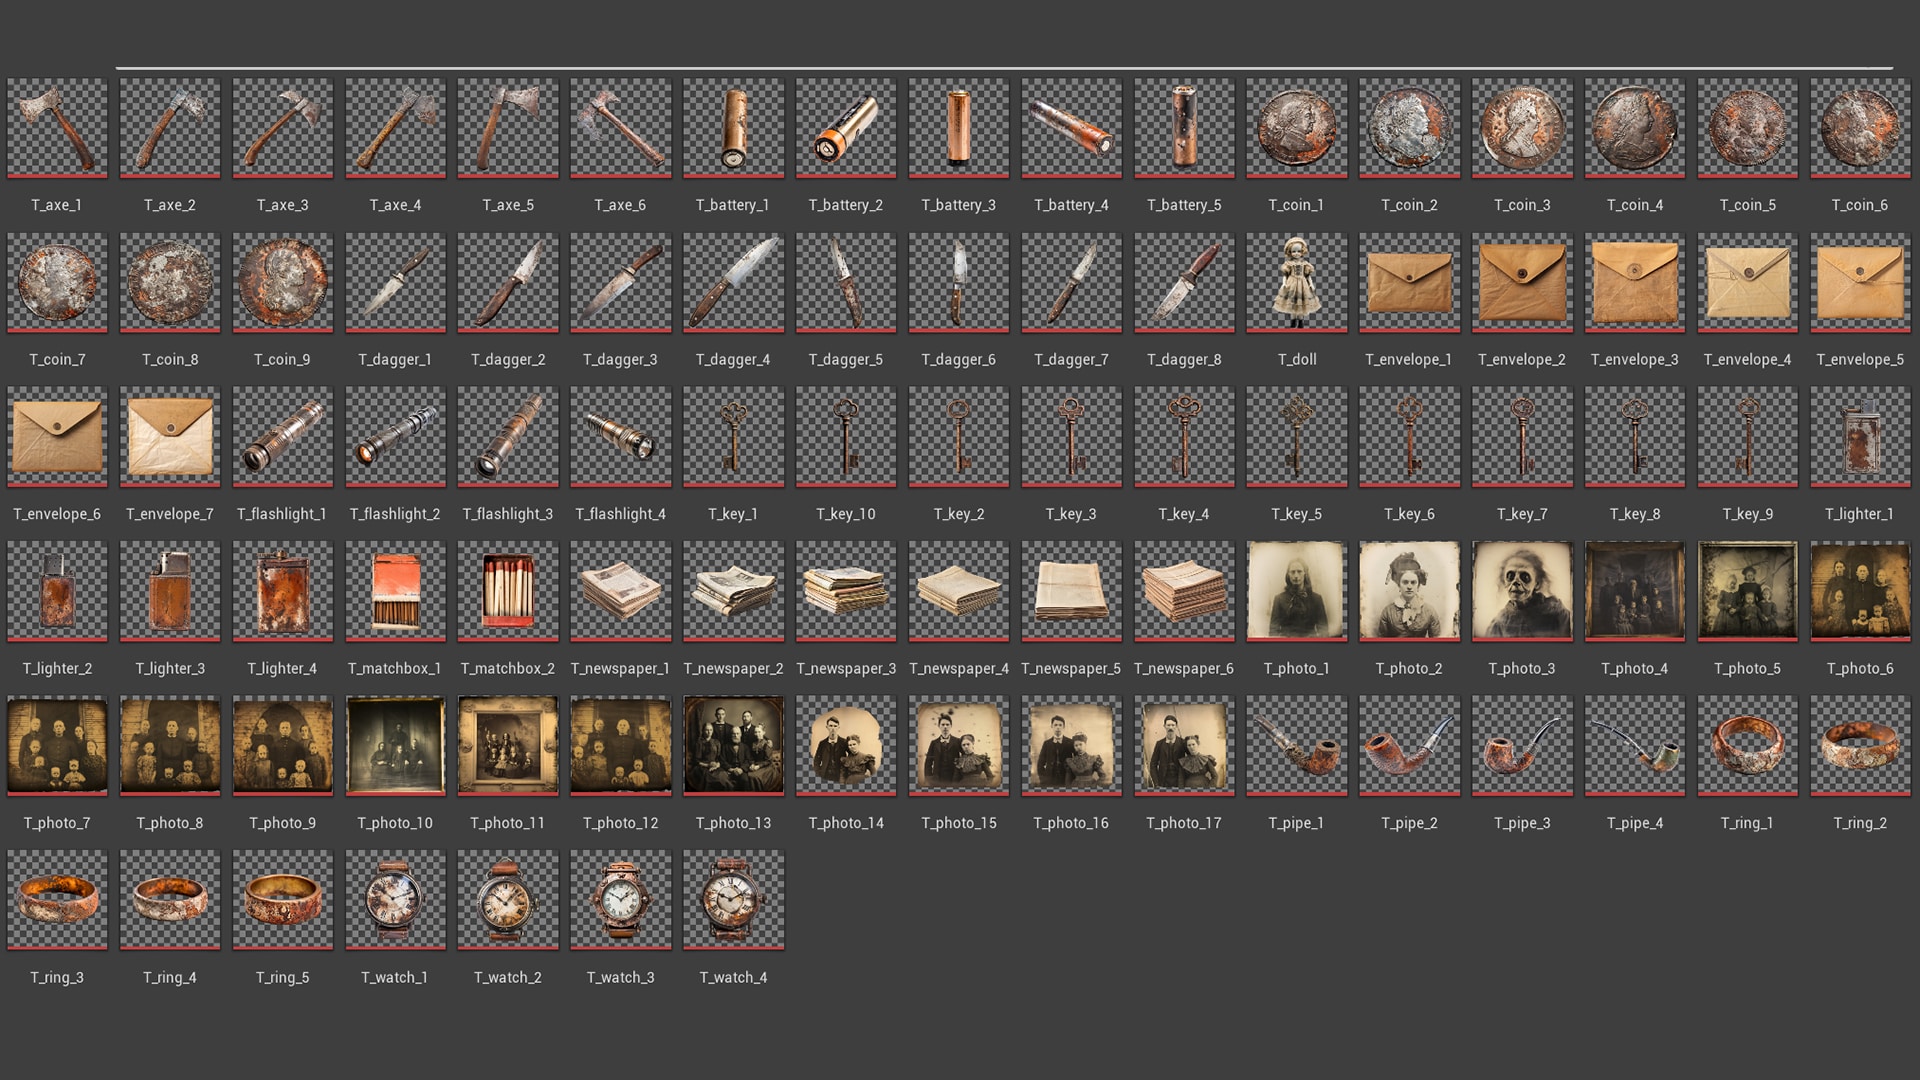Click the T_photo_17 thumbnail
1920x1080 pixels.
point(1183,746)
